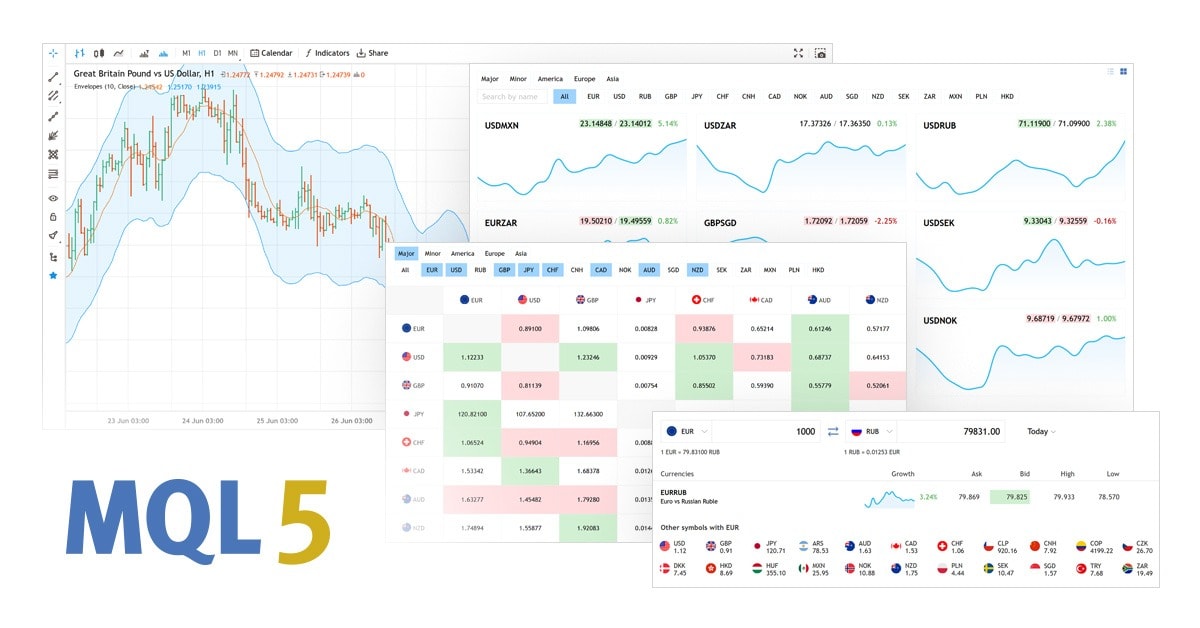The width and height of the screenshot is (1200, 628).
Task: Expand the Today date selector
Action: pyautogui.click(x=1042, y=431)
